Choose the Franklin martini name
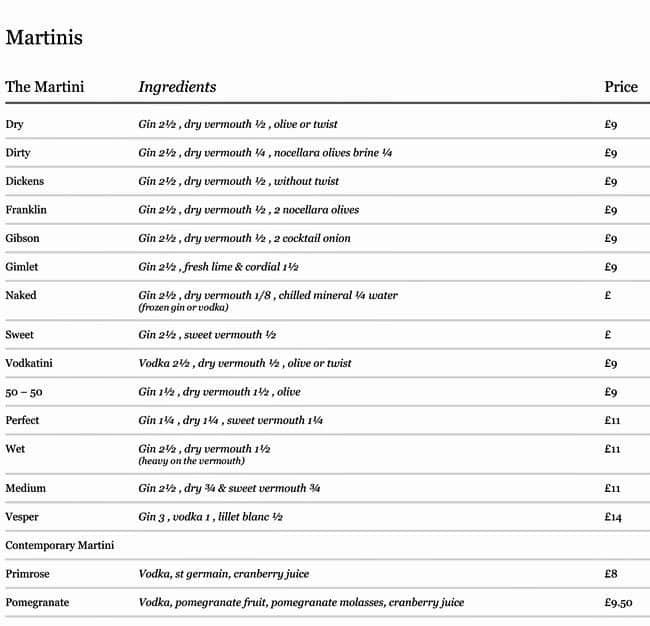The height and width of the screenshot is (626, 650). coord(26,210)
